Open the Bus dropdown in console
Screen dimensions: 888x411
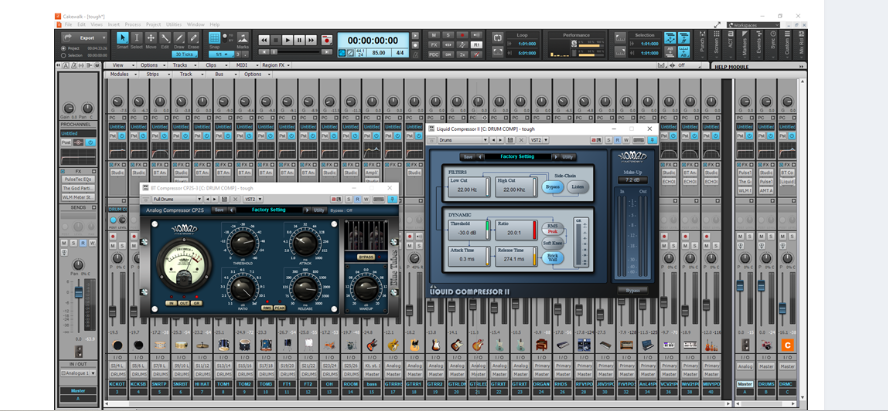click(x=221, y=74)
